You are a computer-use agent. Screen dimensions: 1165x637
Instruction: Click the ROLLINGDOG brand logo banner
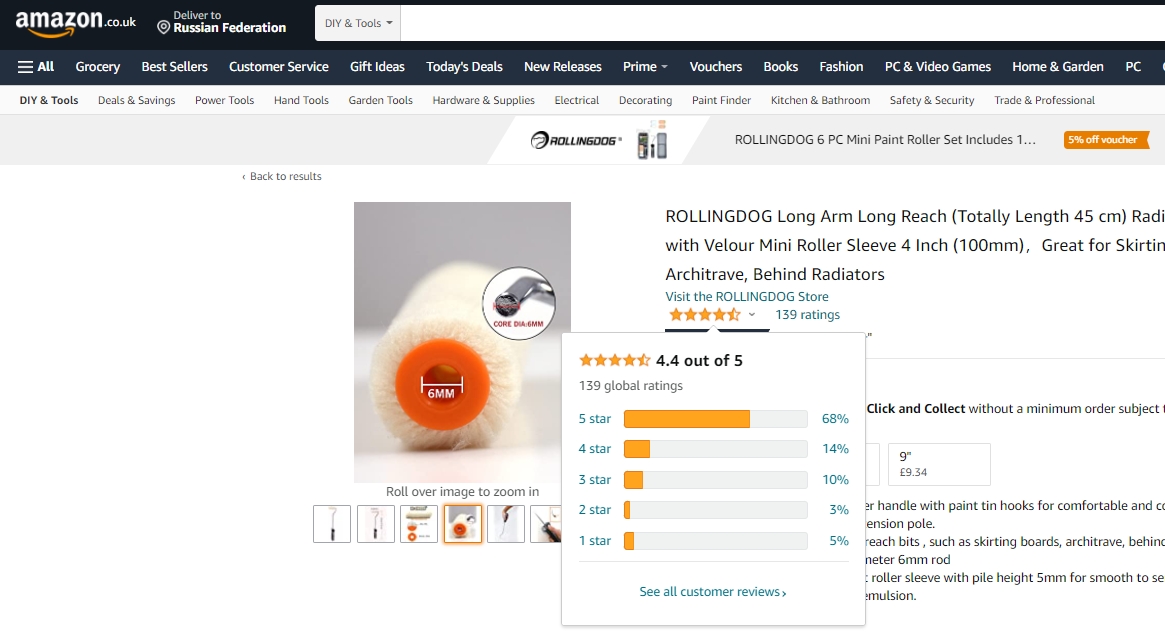coord(577,140)
